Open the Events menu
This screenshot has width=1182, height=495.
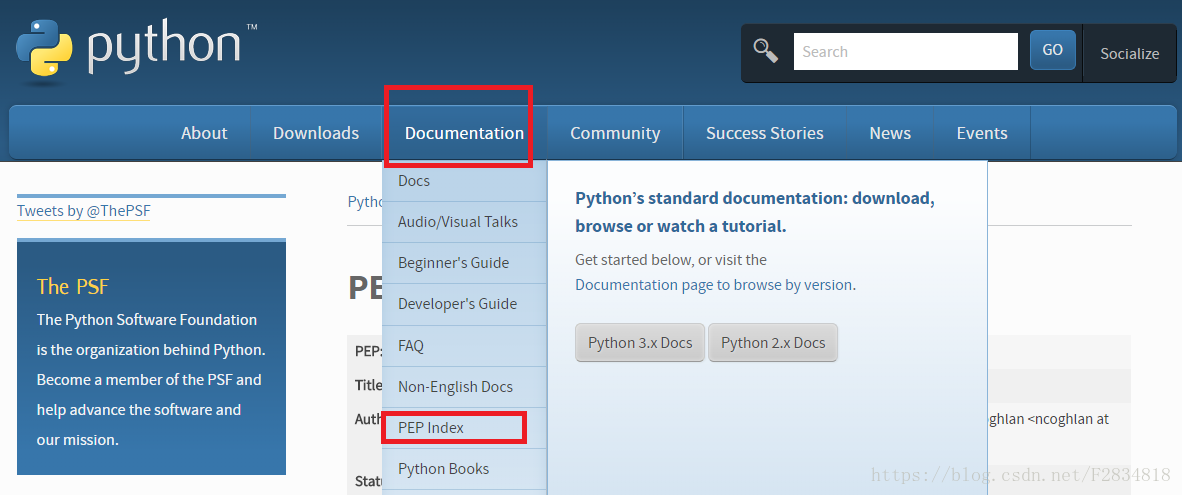(x=981, y=133)
